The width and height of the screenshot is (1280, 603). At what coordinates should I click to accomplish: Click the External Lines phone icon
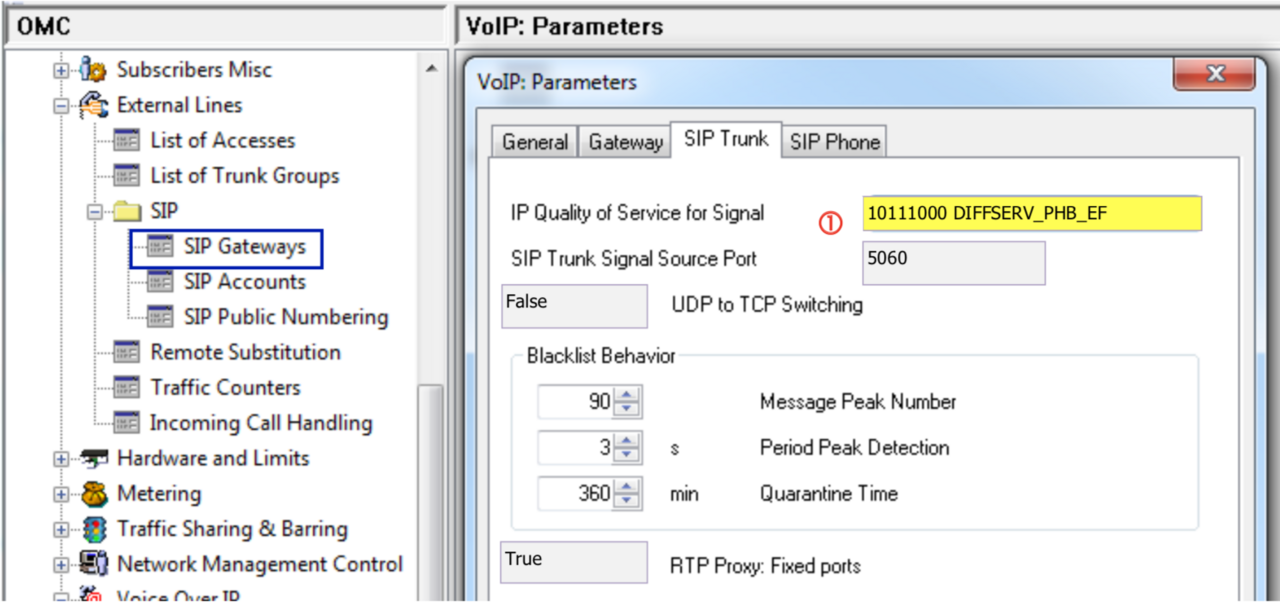93,105
